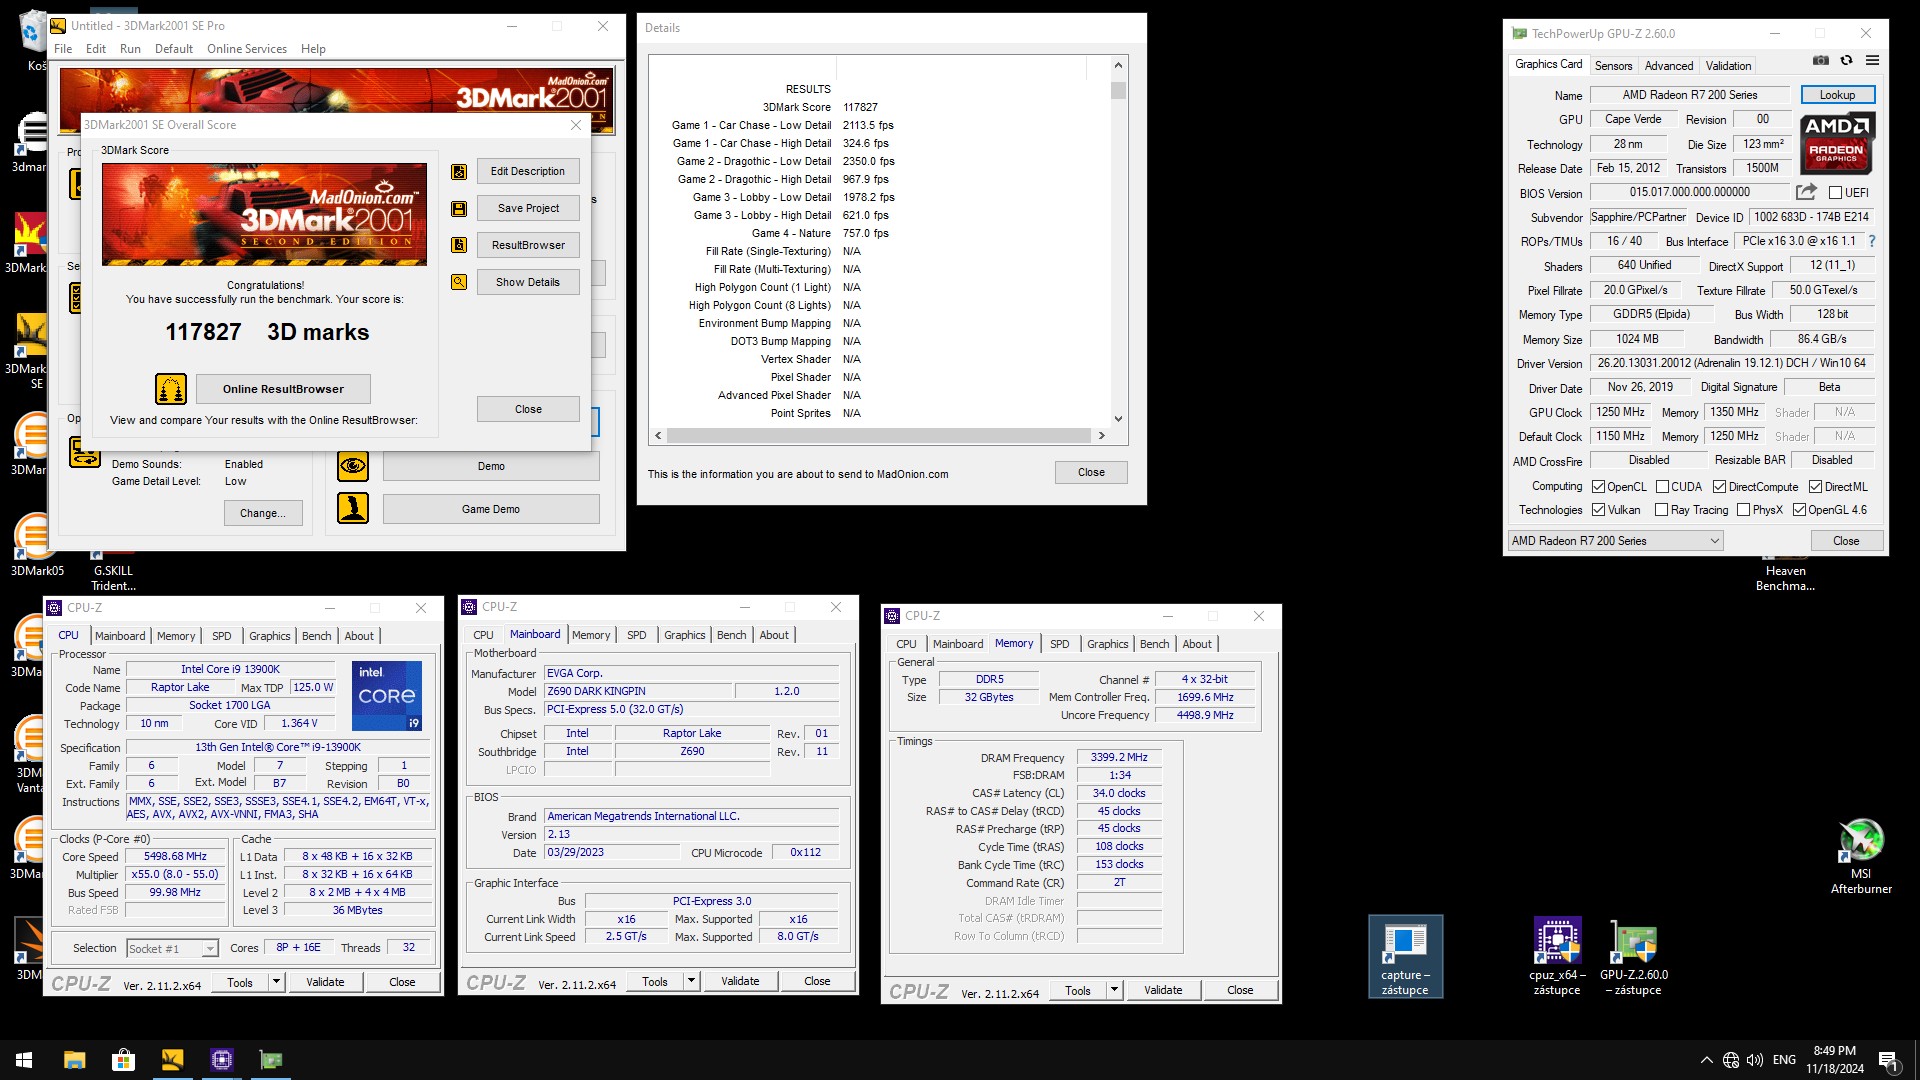Toggle DirectCompute checkbox in GPU-Z
1920x1080 pixels.
point(1719,487)
